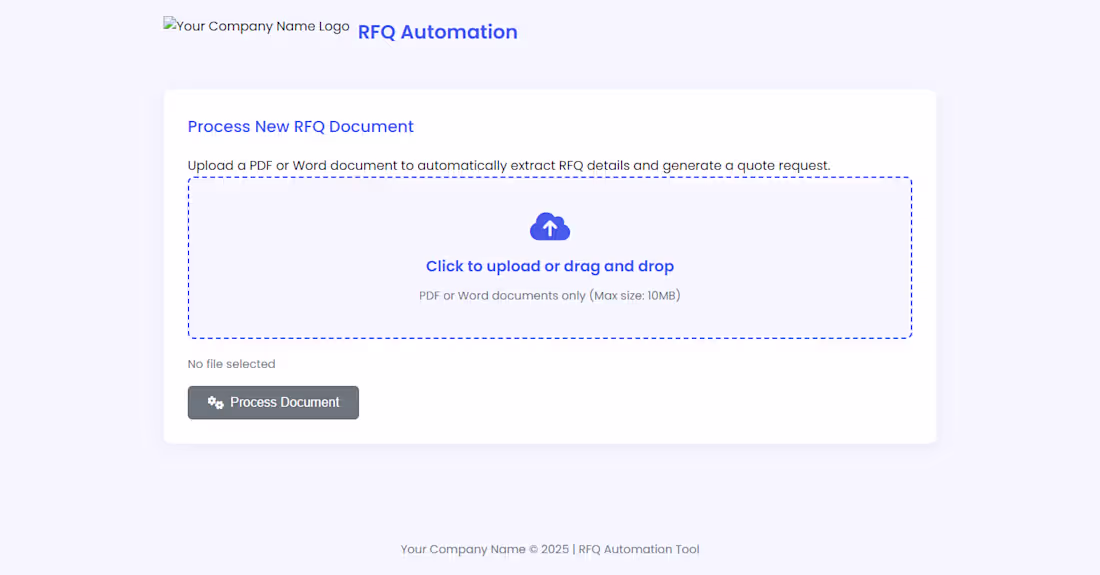Click the Your Company Name Logo image
This screenshot has height=575, width=1100.
point(257,26)
